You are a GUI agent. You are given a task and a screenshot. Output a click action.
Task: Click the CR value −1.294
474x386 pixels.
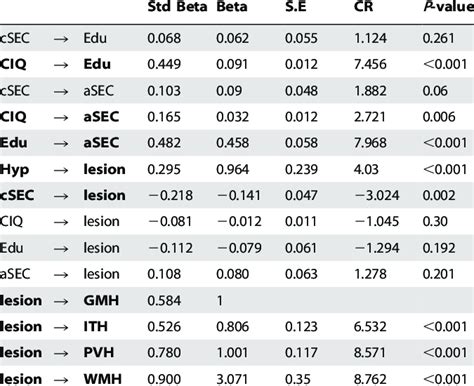[x=376, y=248]
